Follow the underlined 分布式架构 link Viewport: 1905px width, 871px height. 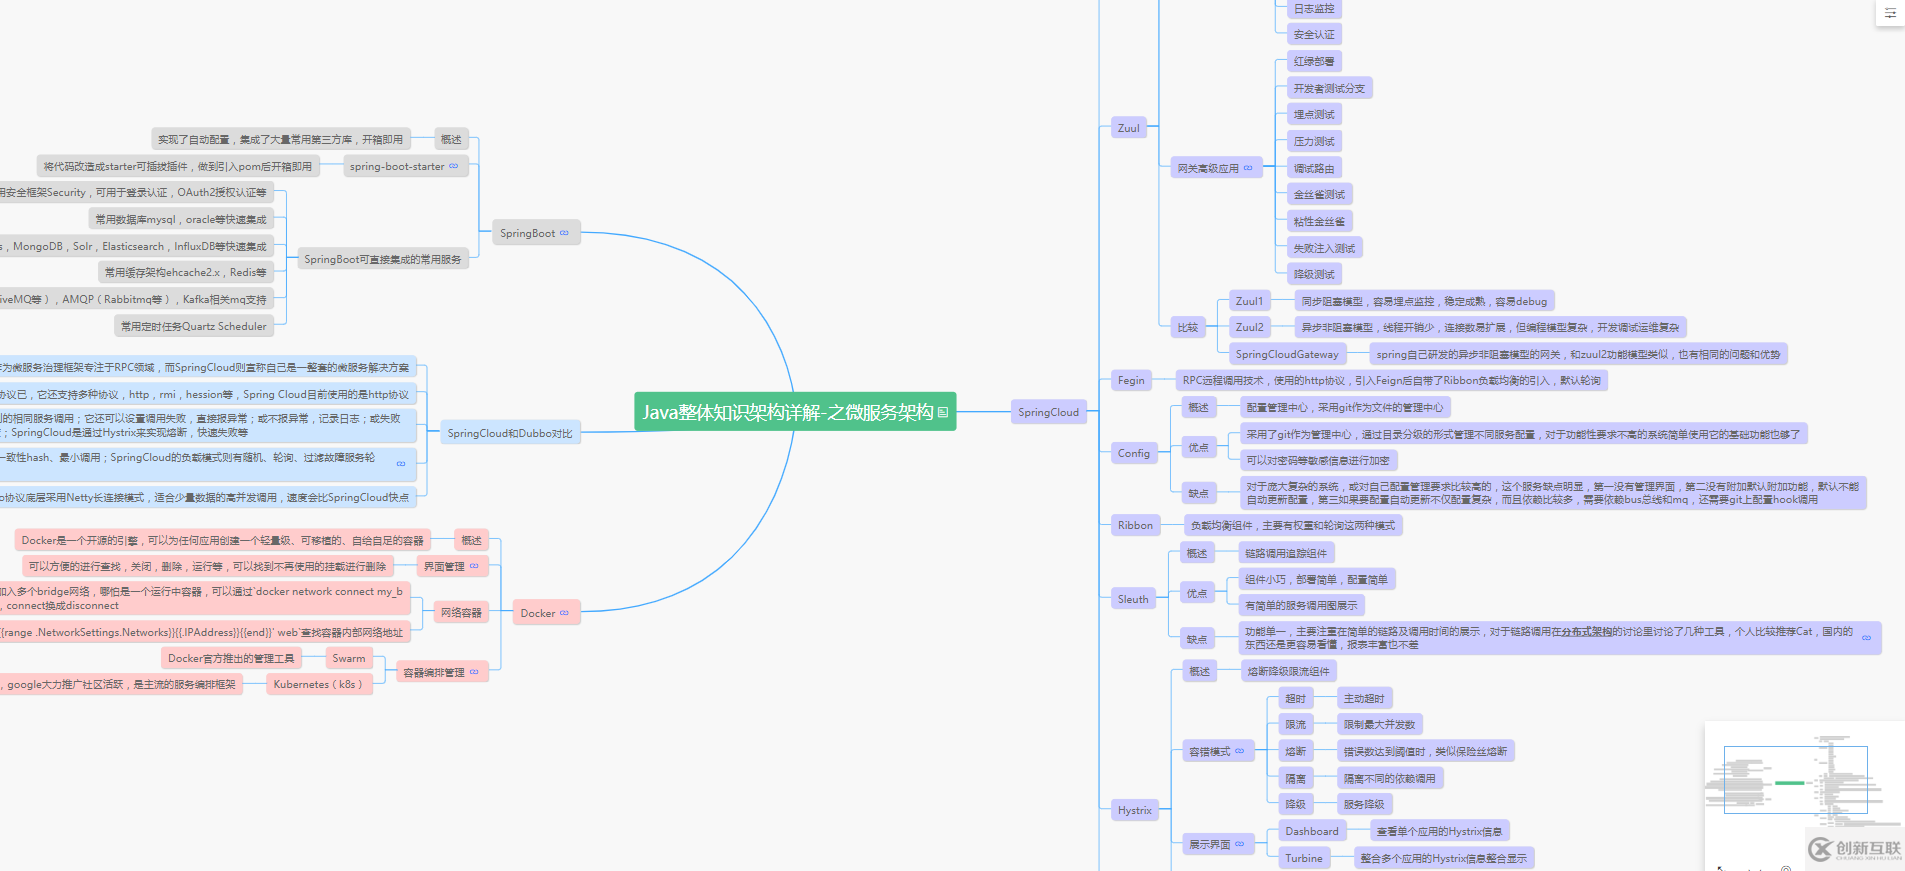pos(1587,632)
